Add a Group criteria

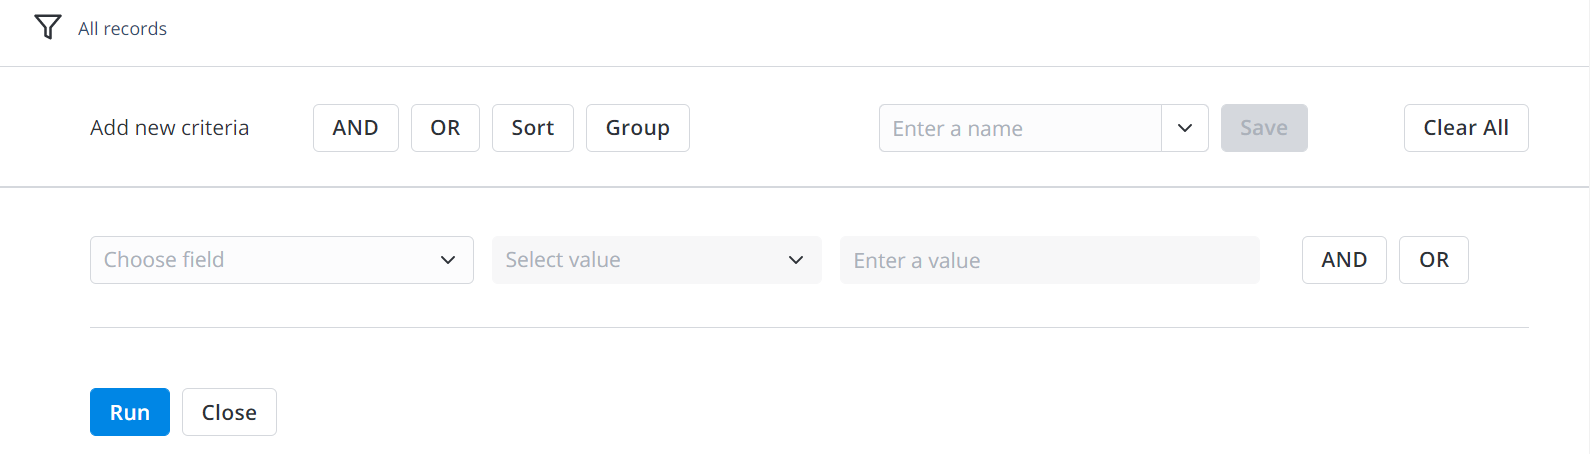637,128
